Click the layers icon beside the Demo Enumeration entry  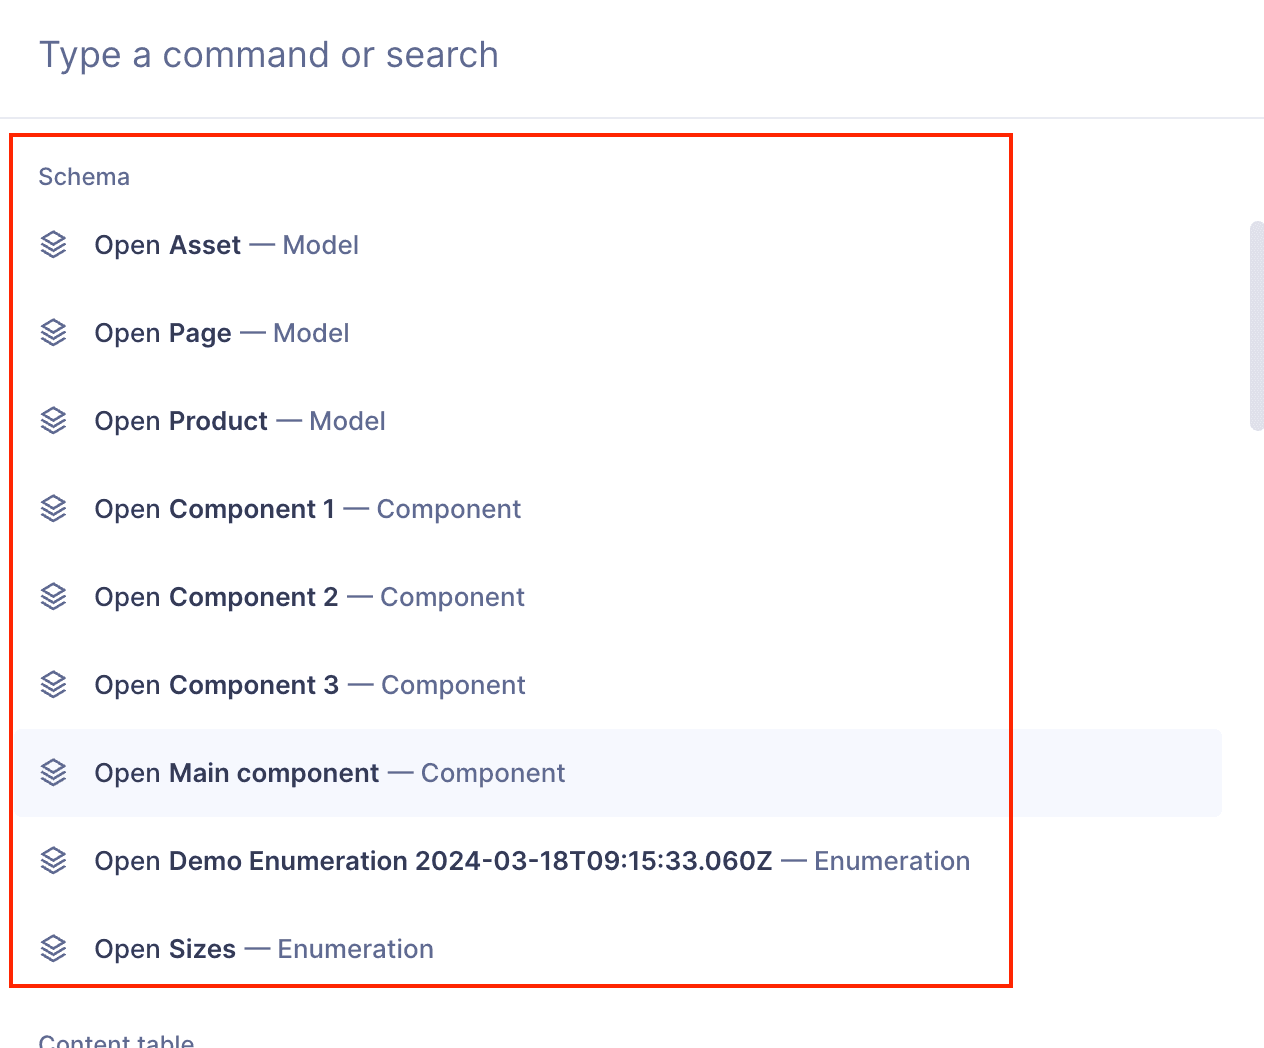pos(54,860)
